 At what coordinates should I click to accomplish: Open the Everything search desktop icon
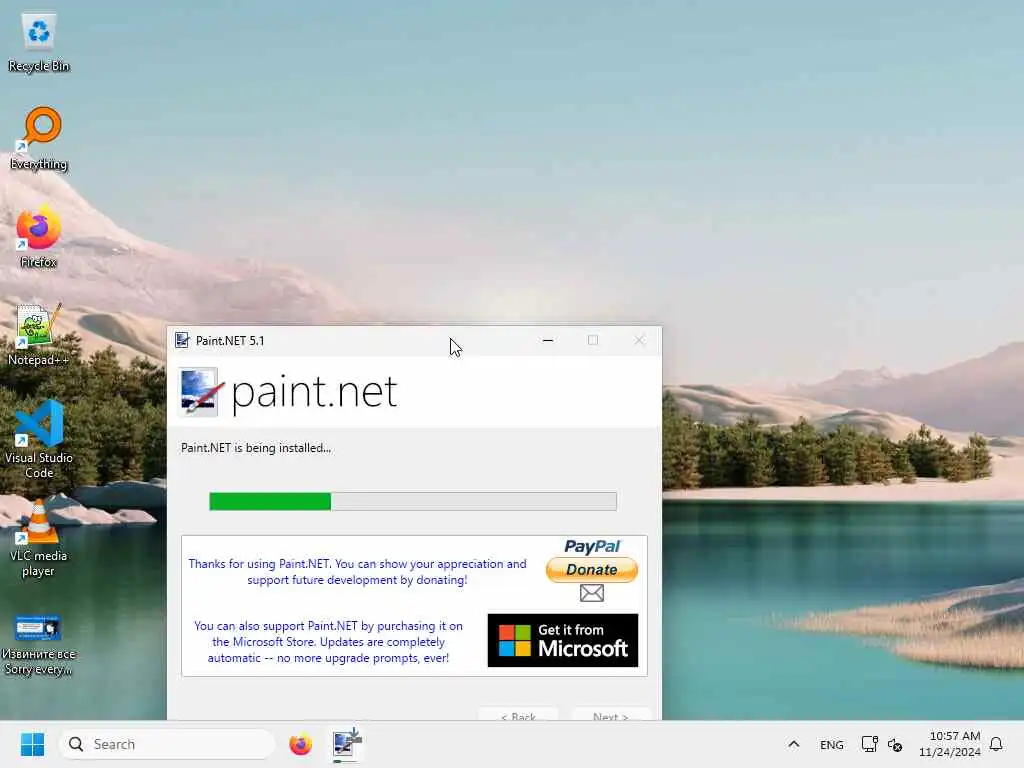pos(39,138)
